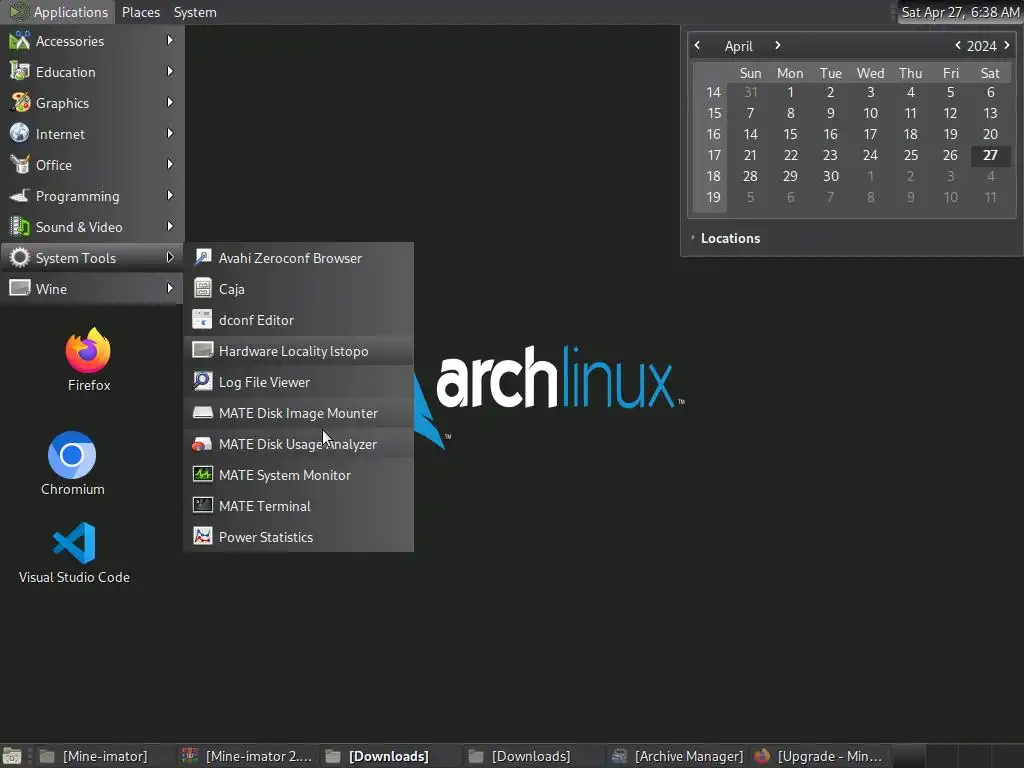1024x768 pixels.
Task: Go to previous month in calendar
Action: pos(697,46)
